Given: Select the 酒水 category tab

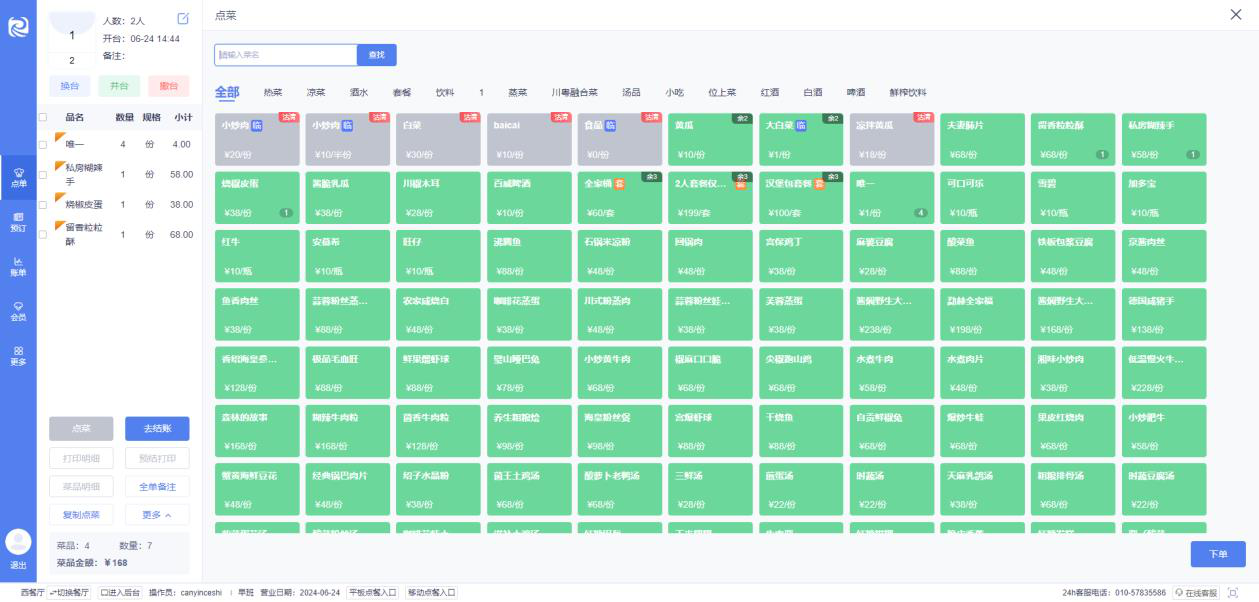Looking at the screenshot, I should tap(359, 92).
